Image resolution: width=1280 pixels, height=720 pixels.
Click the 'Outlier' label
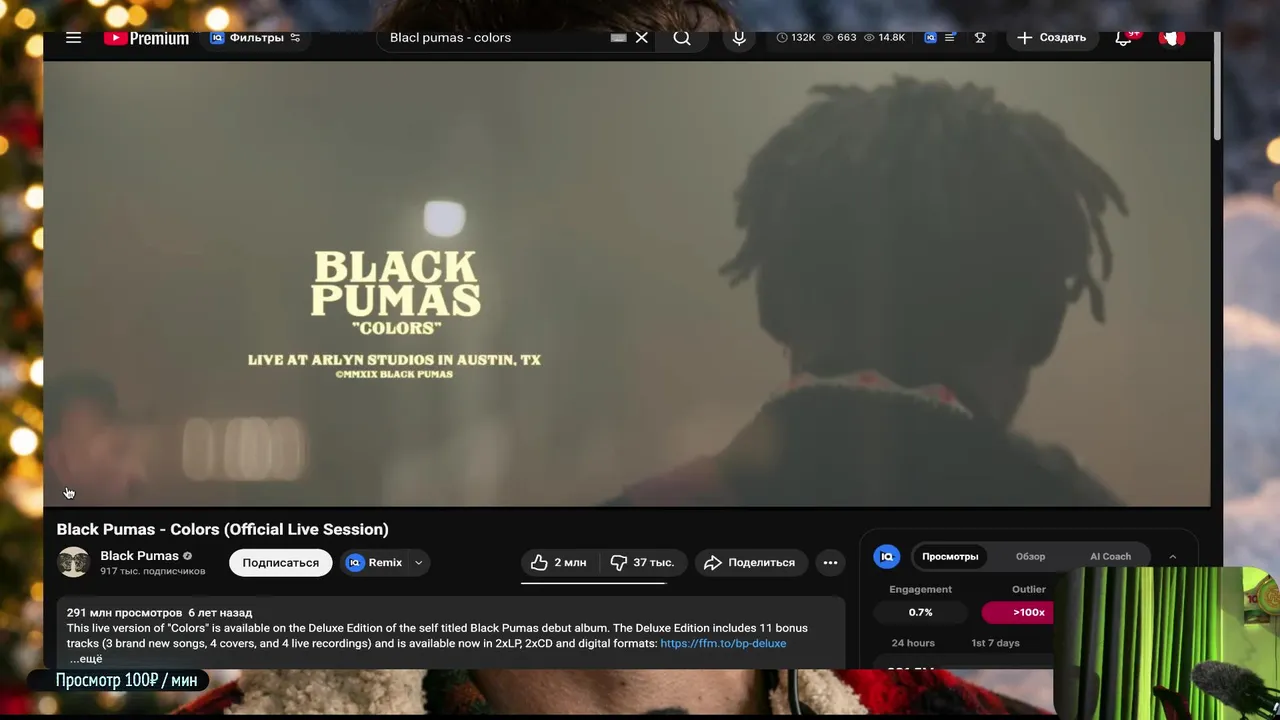coord(1028,589)
